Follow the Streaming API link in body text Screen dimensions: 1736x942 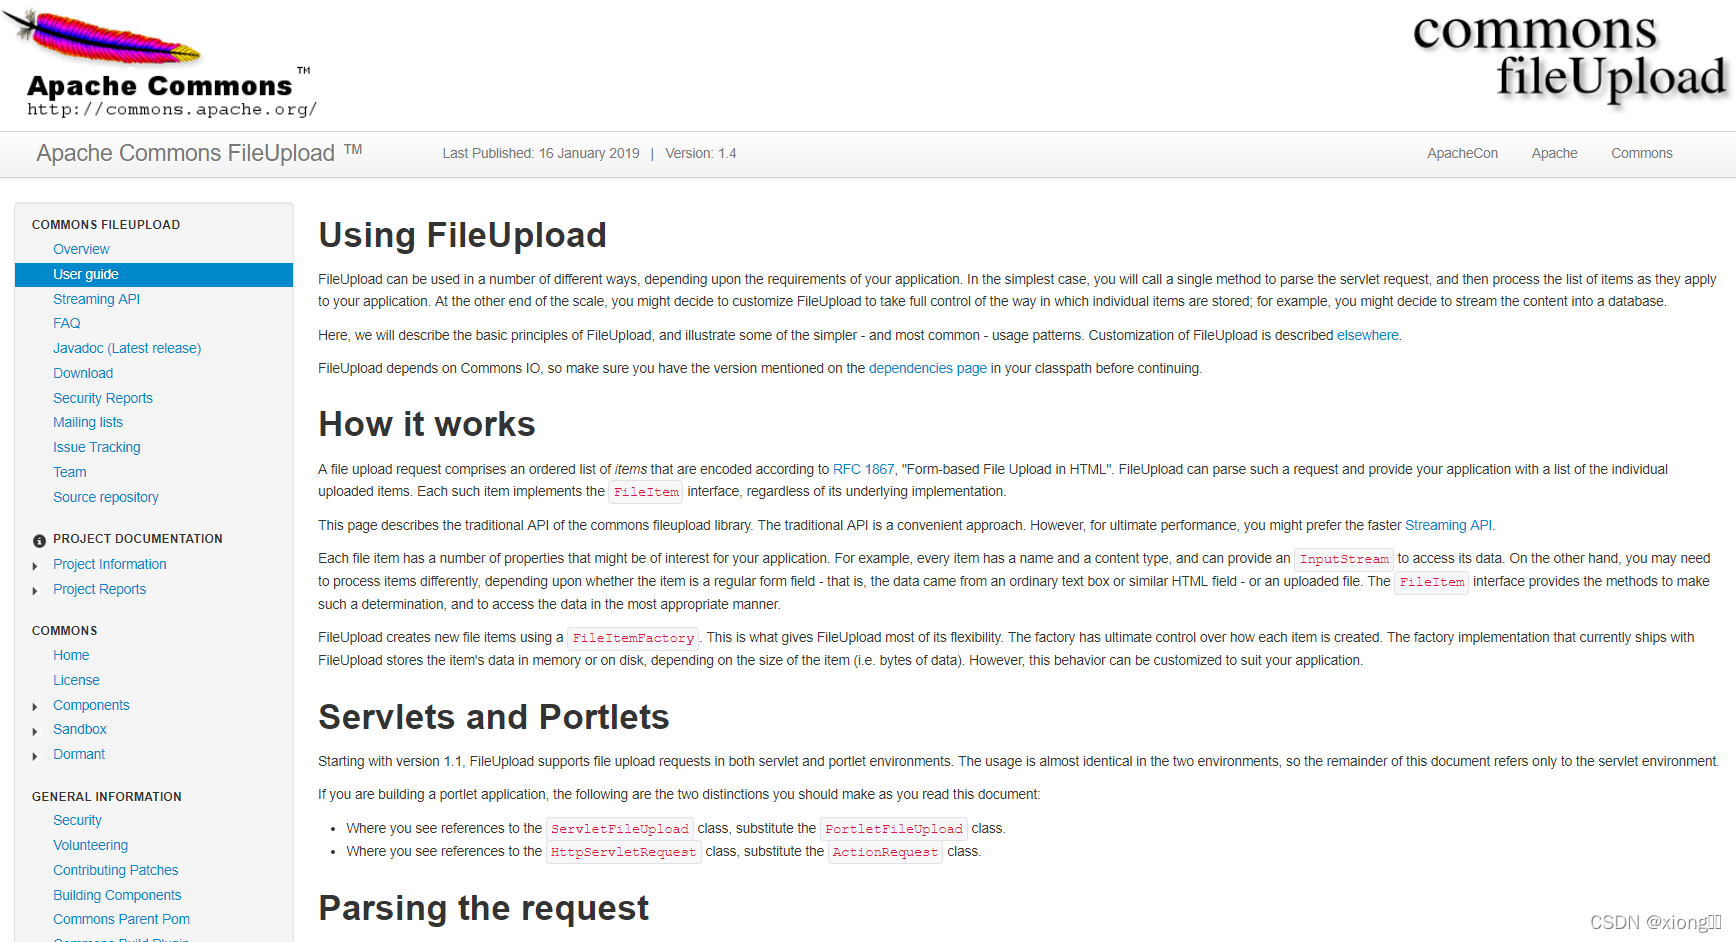coord(1448,525)
